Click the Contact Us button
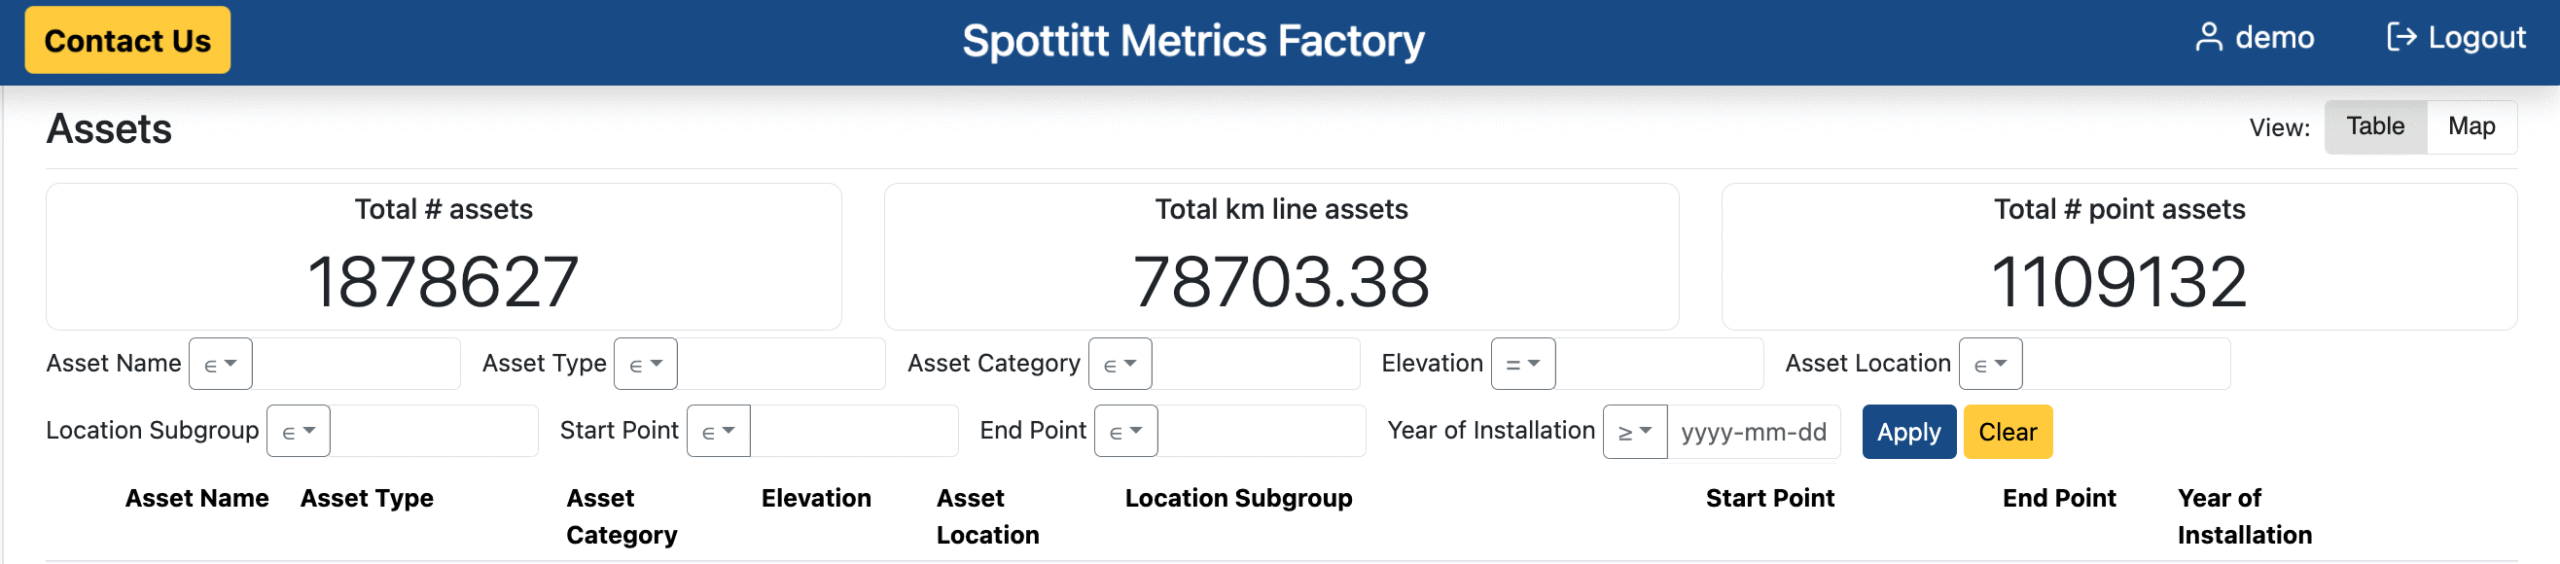This screenshot has height=564, width=2560. (128, 40)
